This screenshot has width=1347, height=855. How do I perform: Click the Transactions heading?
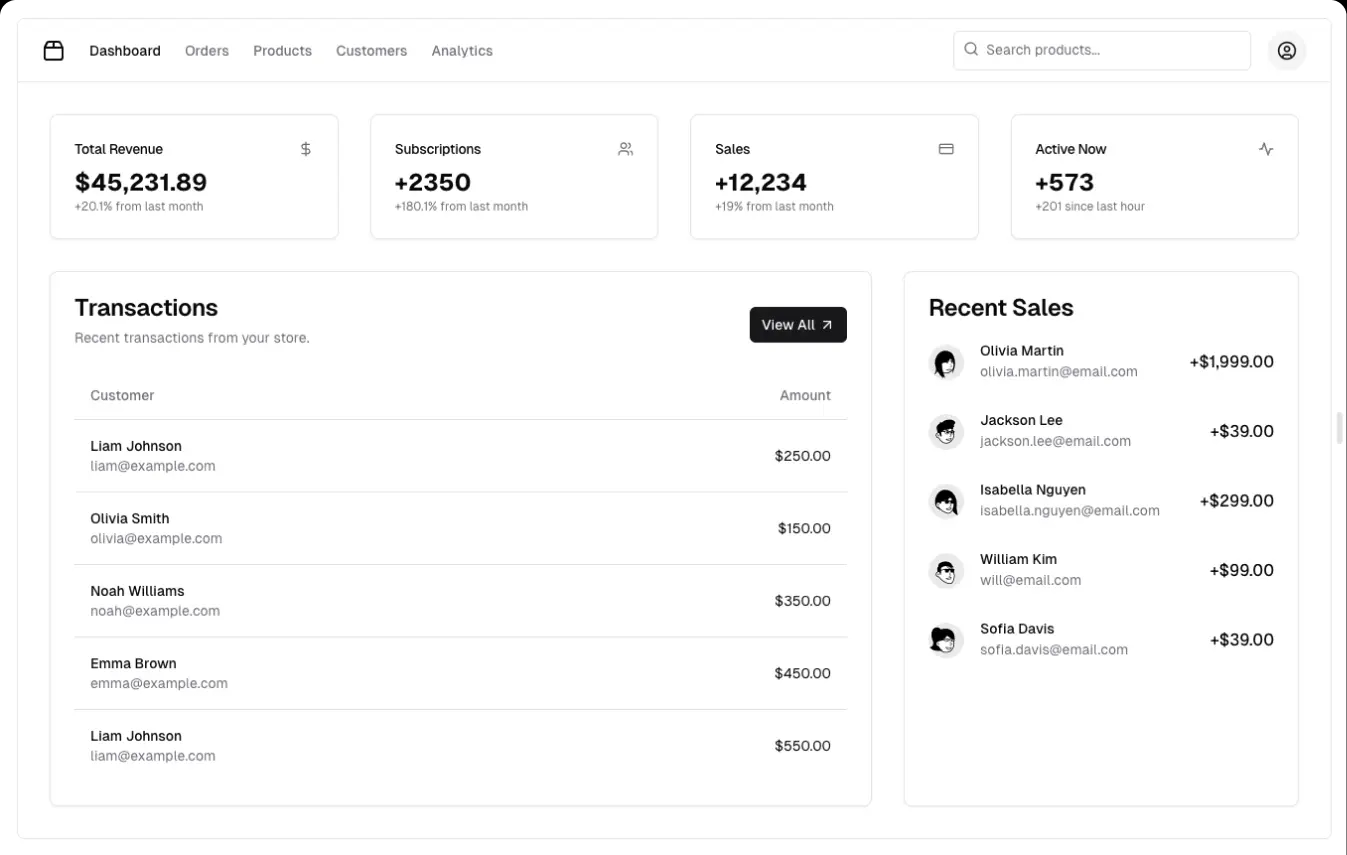[x=146, y=308]
